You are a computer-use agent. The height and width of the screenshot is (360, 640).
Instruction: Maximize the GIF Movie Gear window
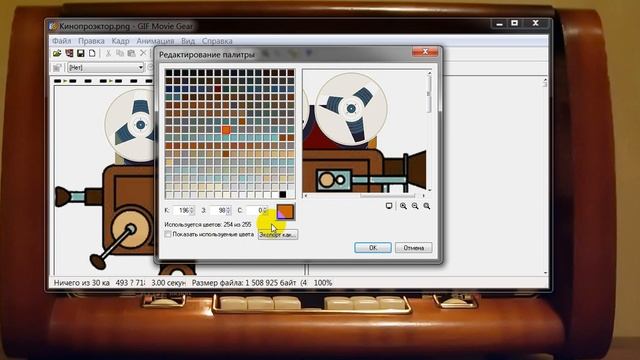coord(515,23)
